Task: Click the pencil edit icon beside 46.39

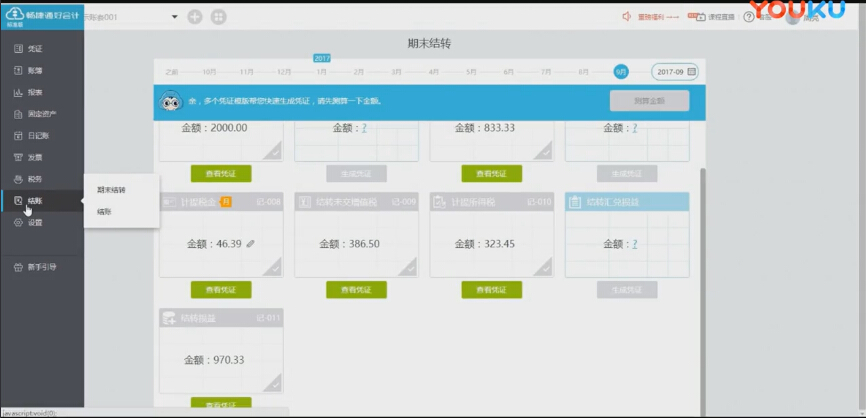Action: [251, 243]
